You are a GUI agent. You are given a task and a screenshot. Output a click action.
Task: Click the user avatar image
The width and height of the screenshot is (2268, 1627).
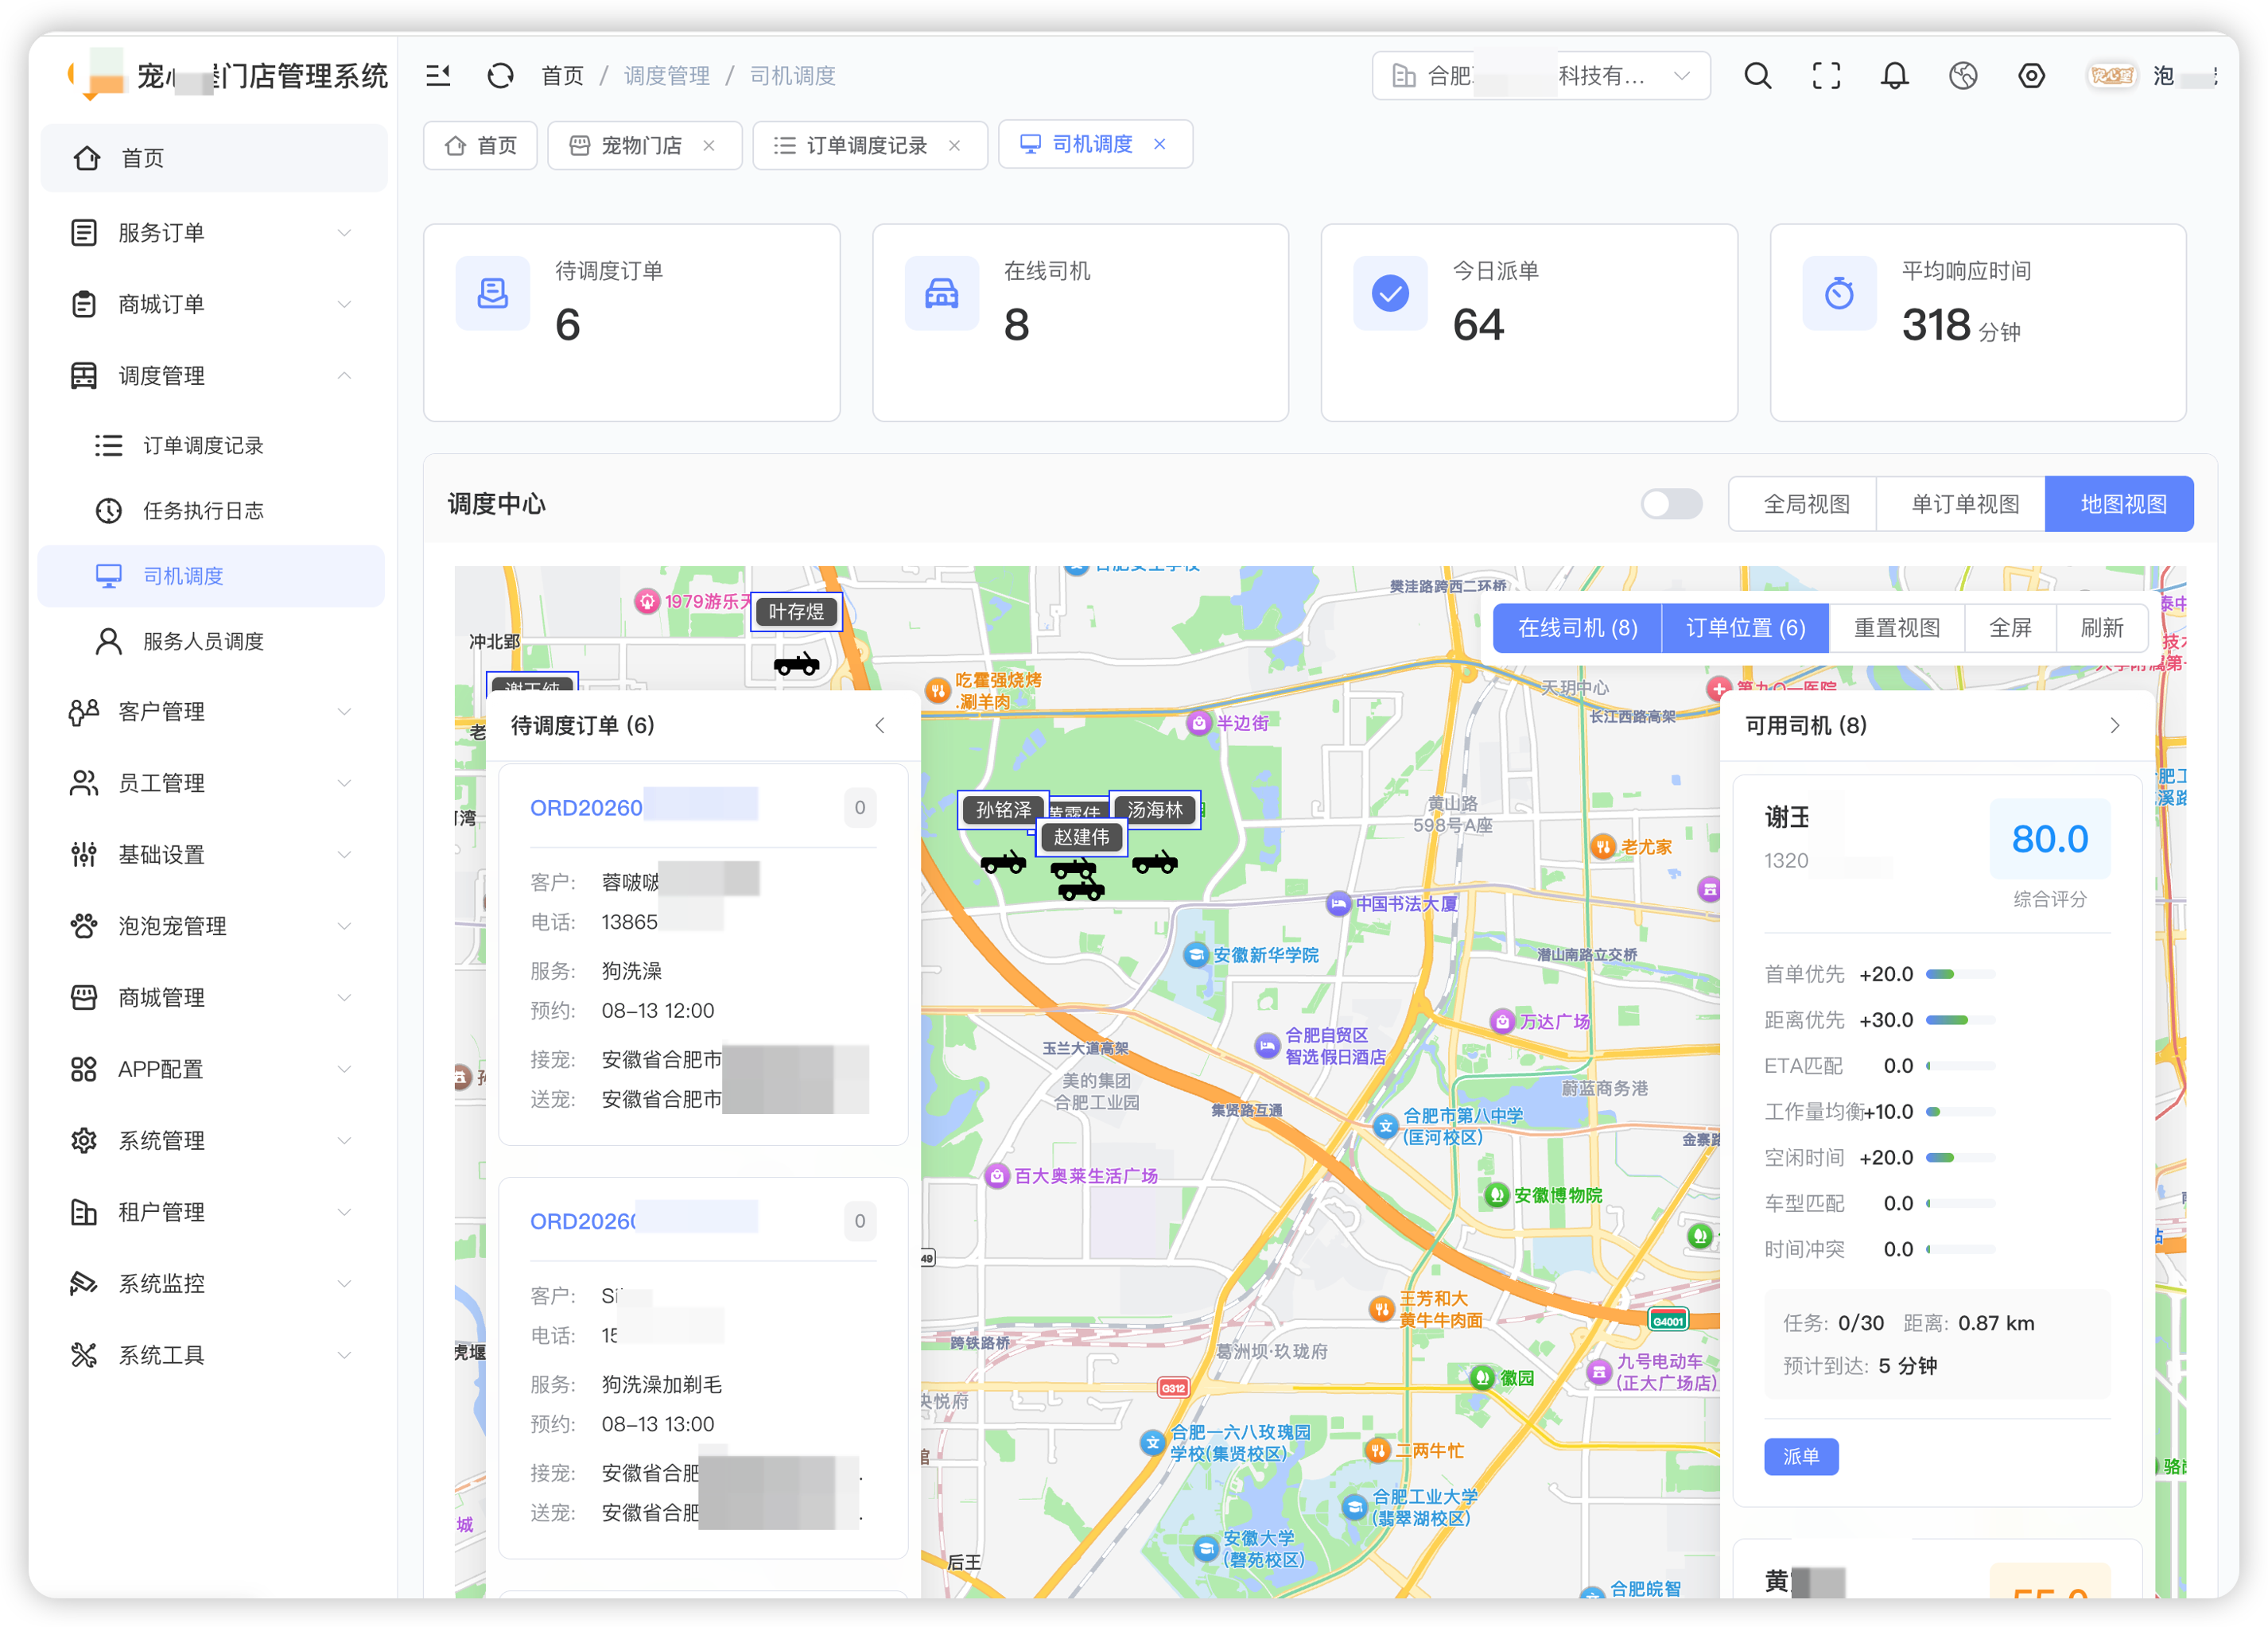(x=2111, y=75)
